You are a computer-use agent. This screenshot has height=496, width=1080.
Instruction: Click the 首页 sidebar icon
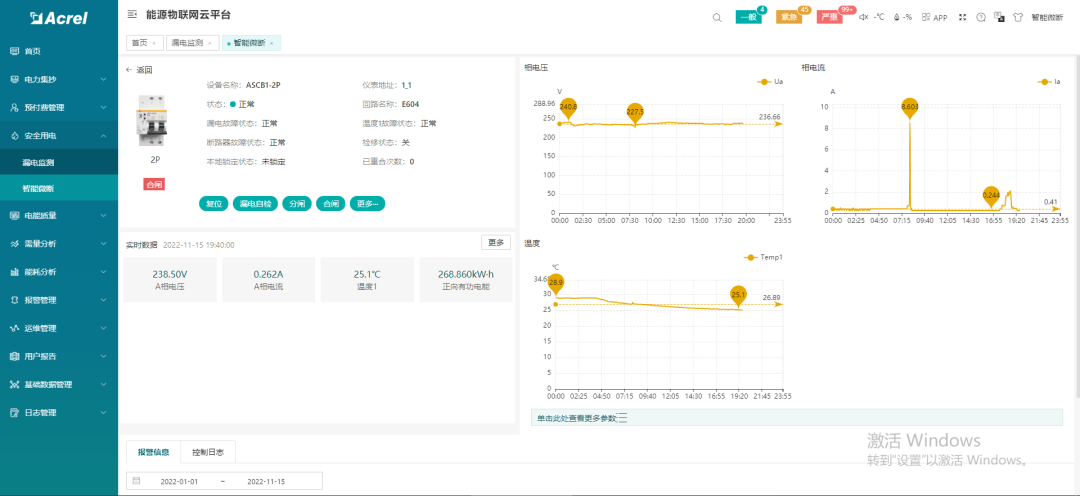pyautogui.click(x=14, y=51)
